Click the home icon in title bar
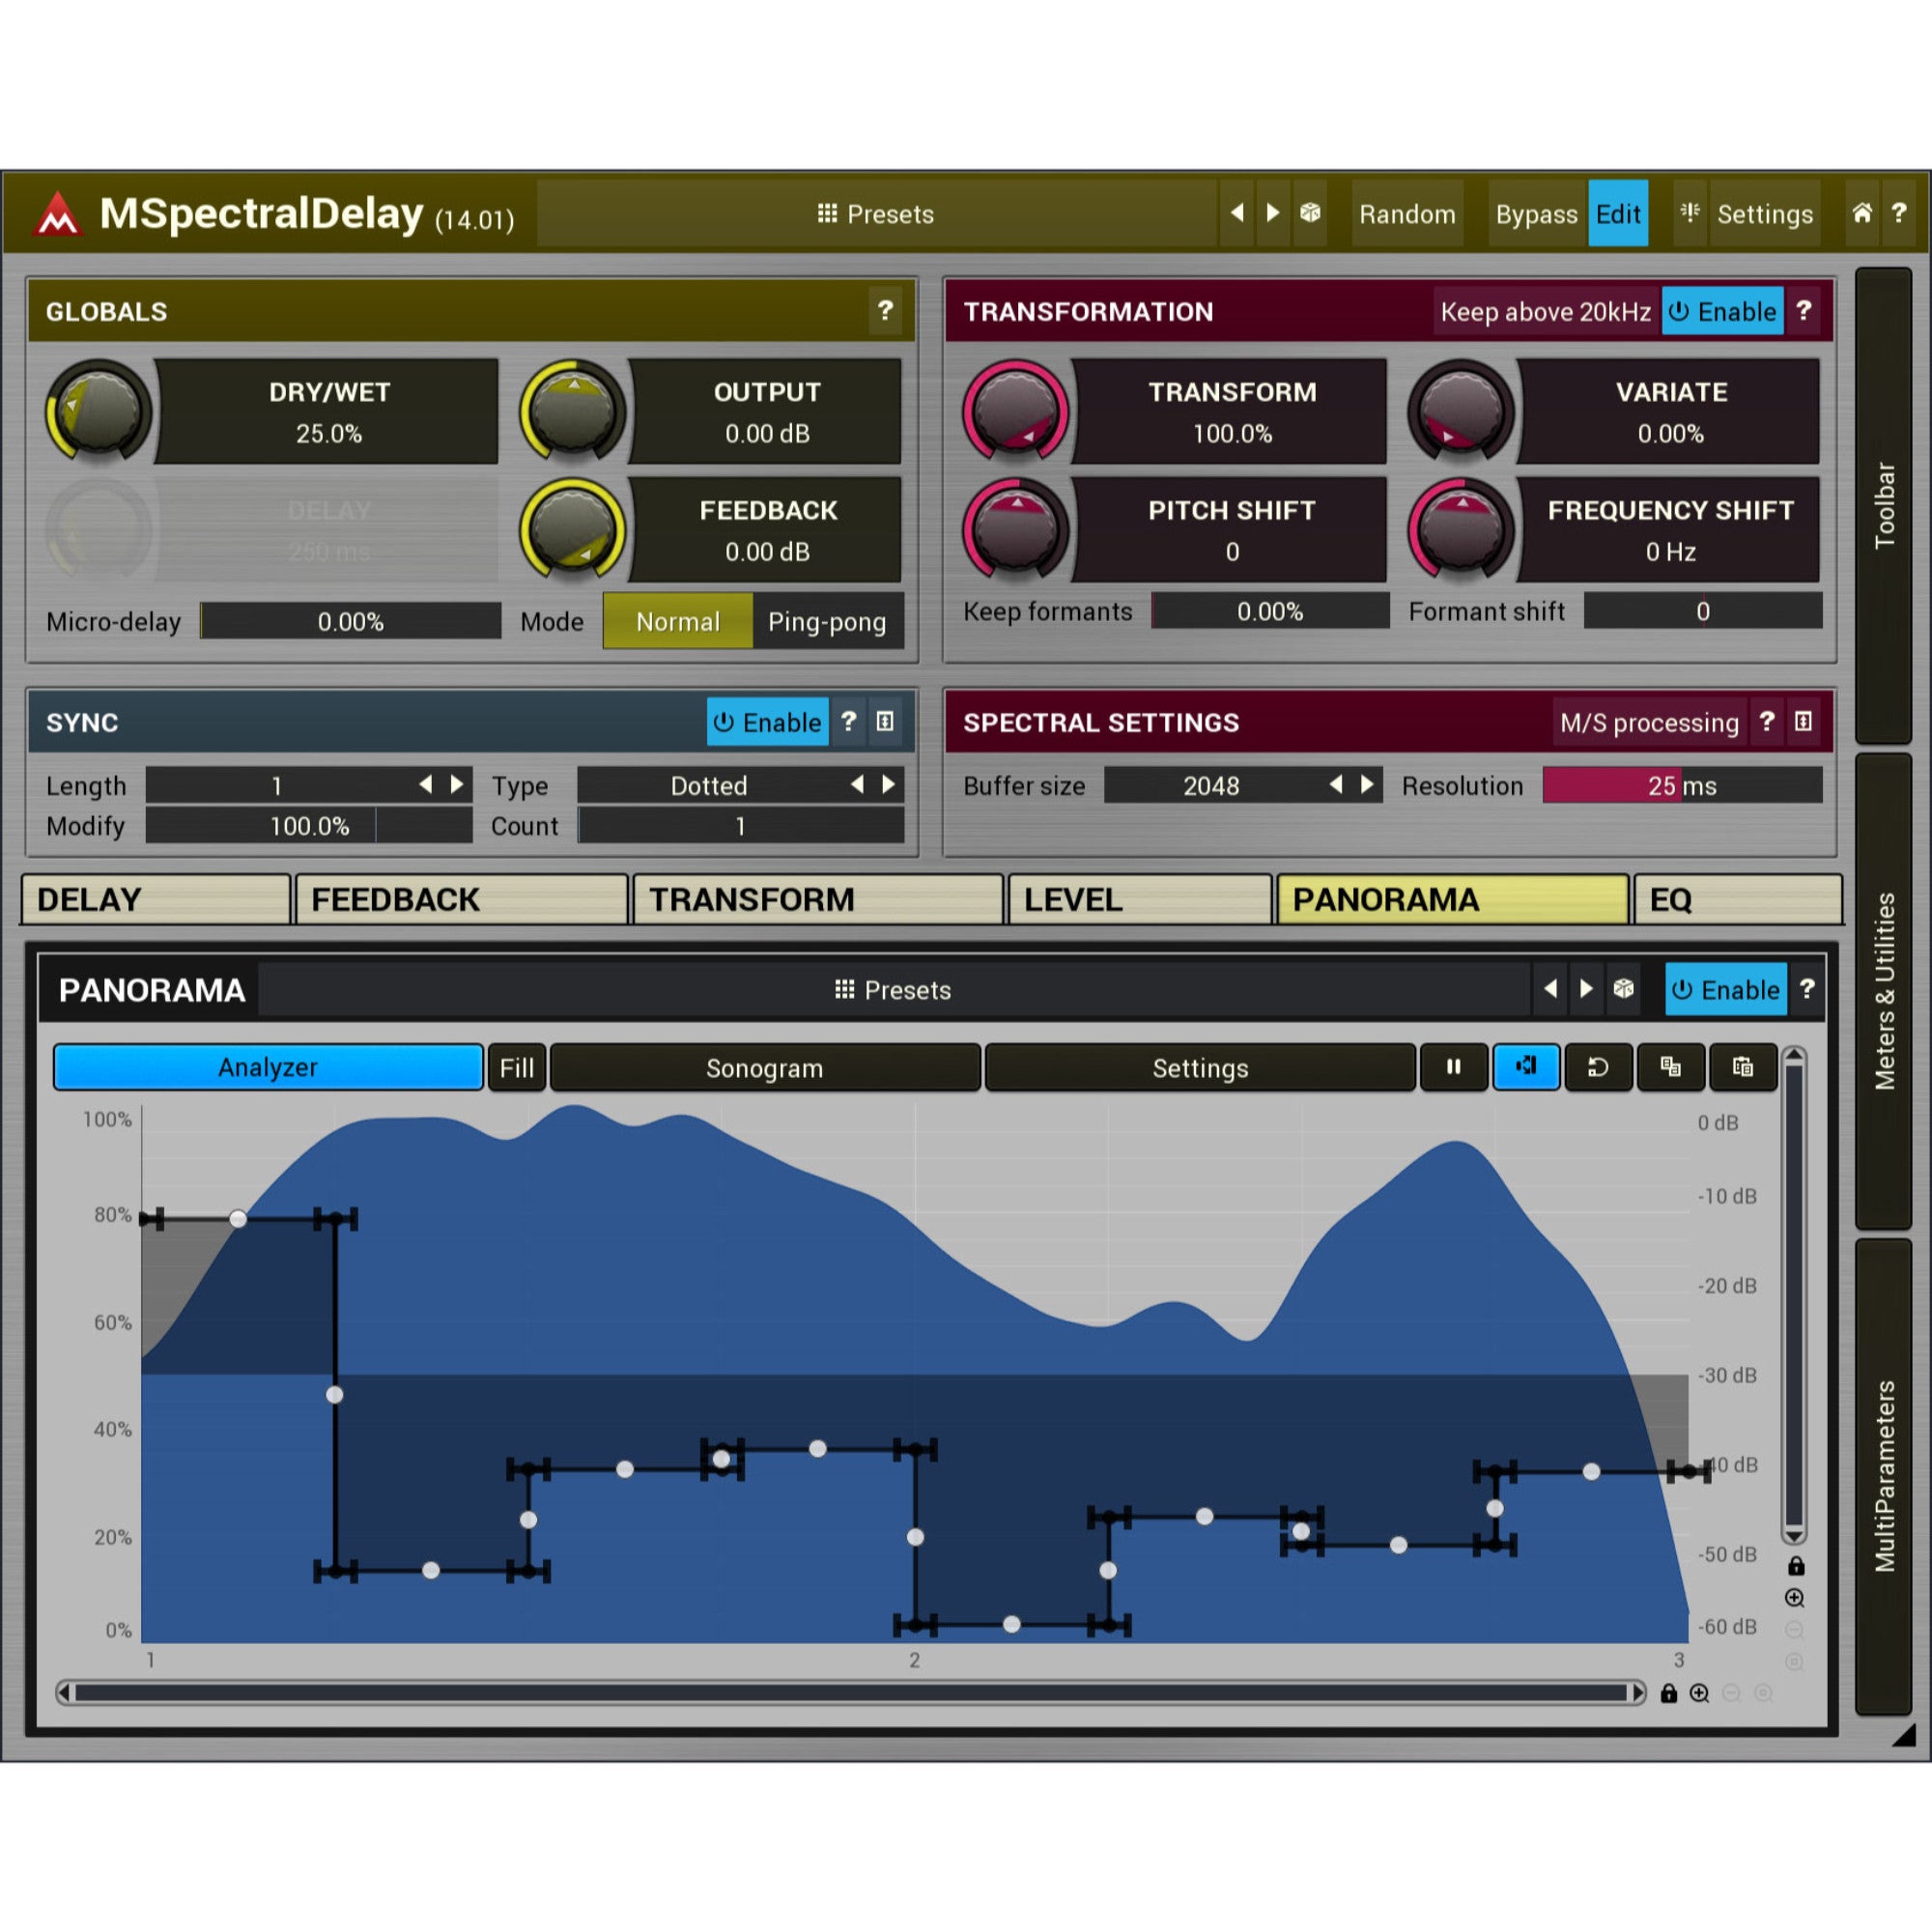This screenshot has height=1932, width=1932. click(x=1861, y=213)
